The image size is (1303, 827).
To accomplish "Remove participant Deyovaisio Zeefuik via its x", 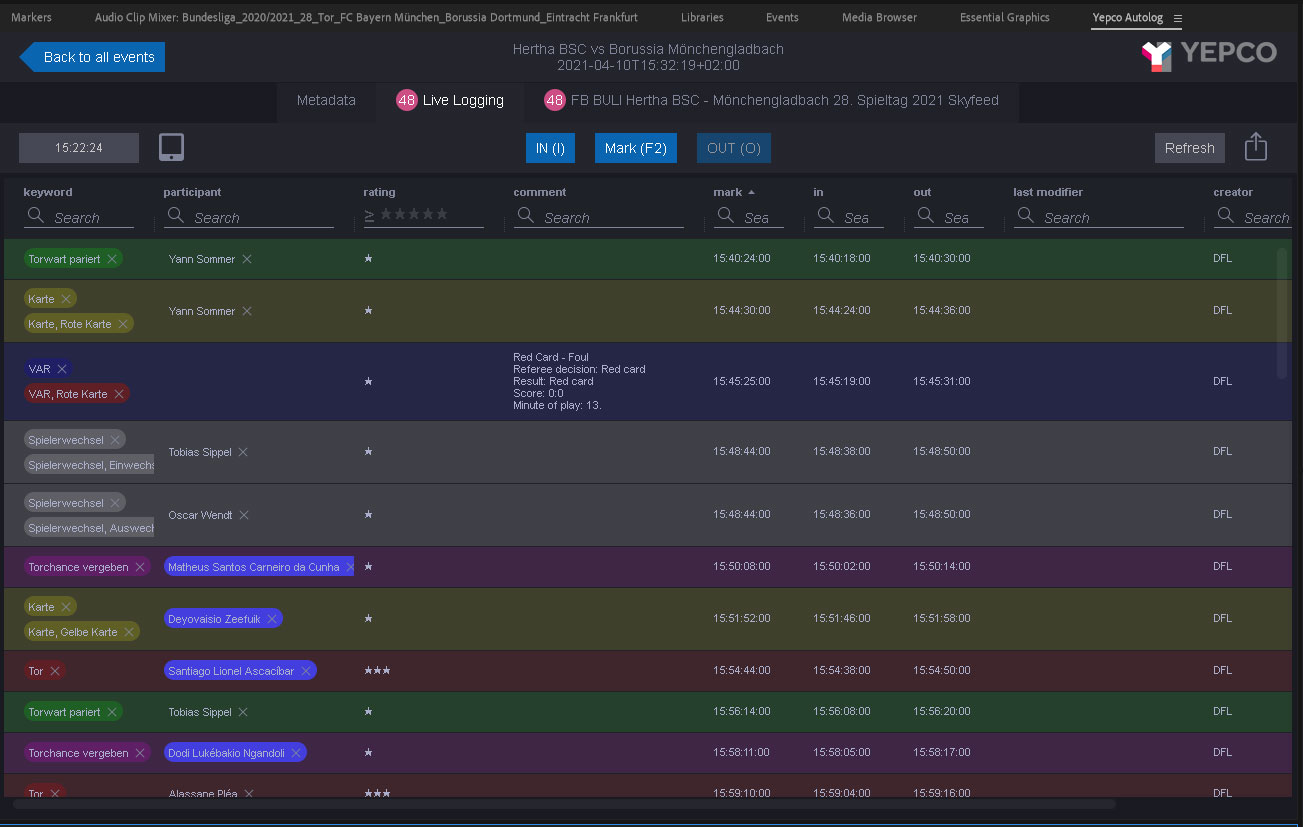I will point(272,619).
